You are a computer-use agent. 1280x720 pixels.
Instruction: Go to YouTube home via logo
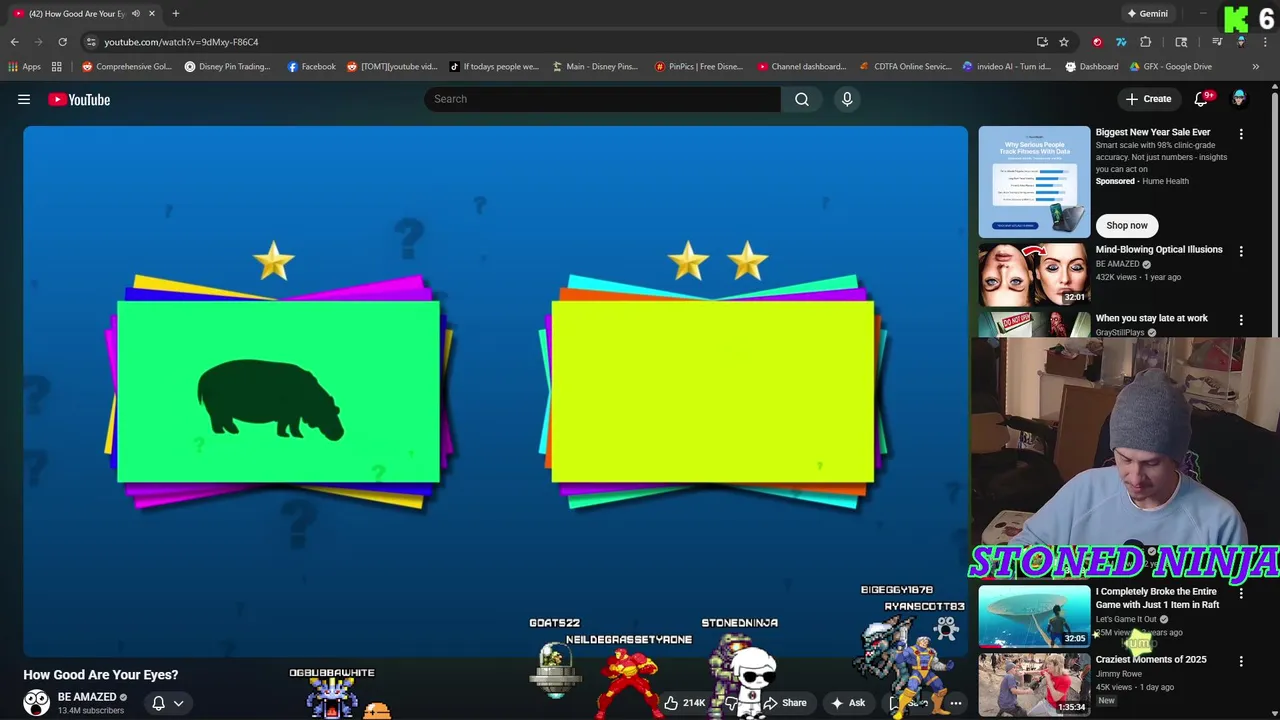(x=79, y=99)
